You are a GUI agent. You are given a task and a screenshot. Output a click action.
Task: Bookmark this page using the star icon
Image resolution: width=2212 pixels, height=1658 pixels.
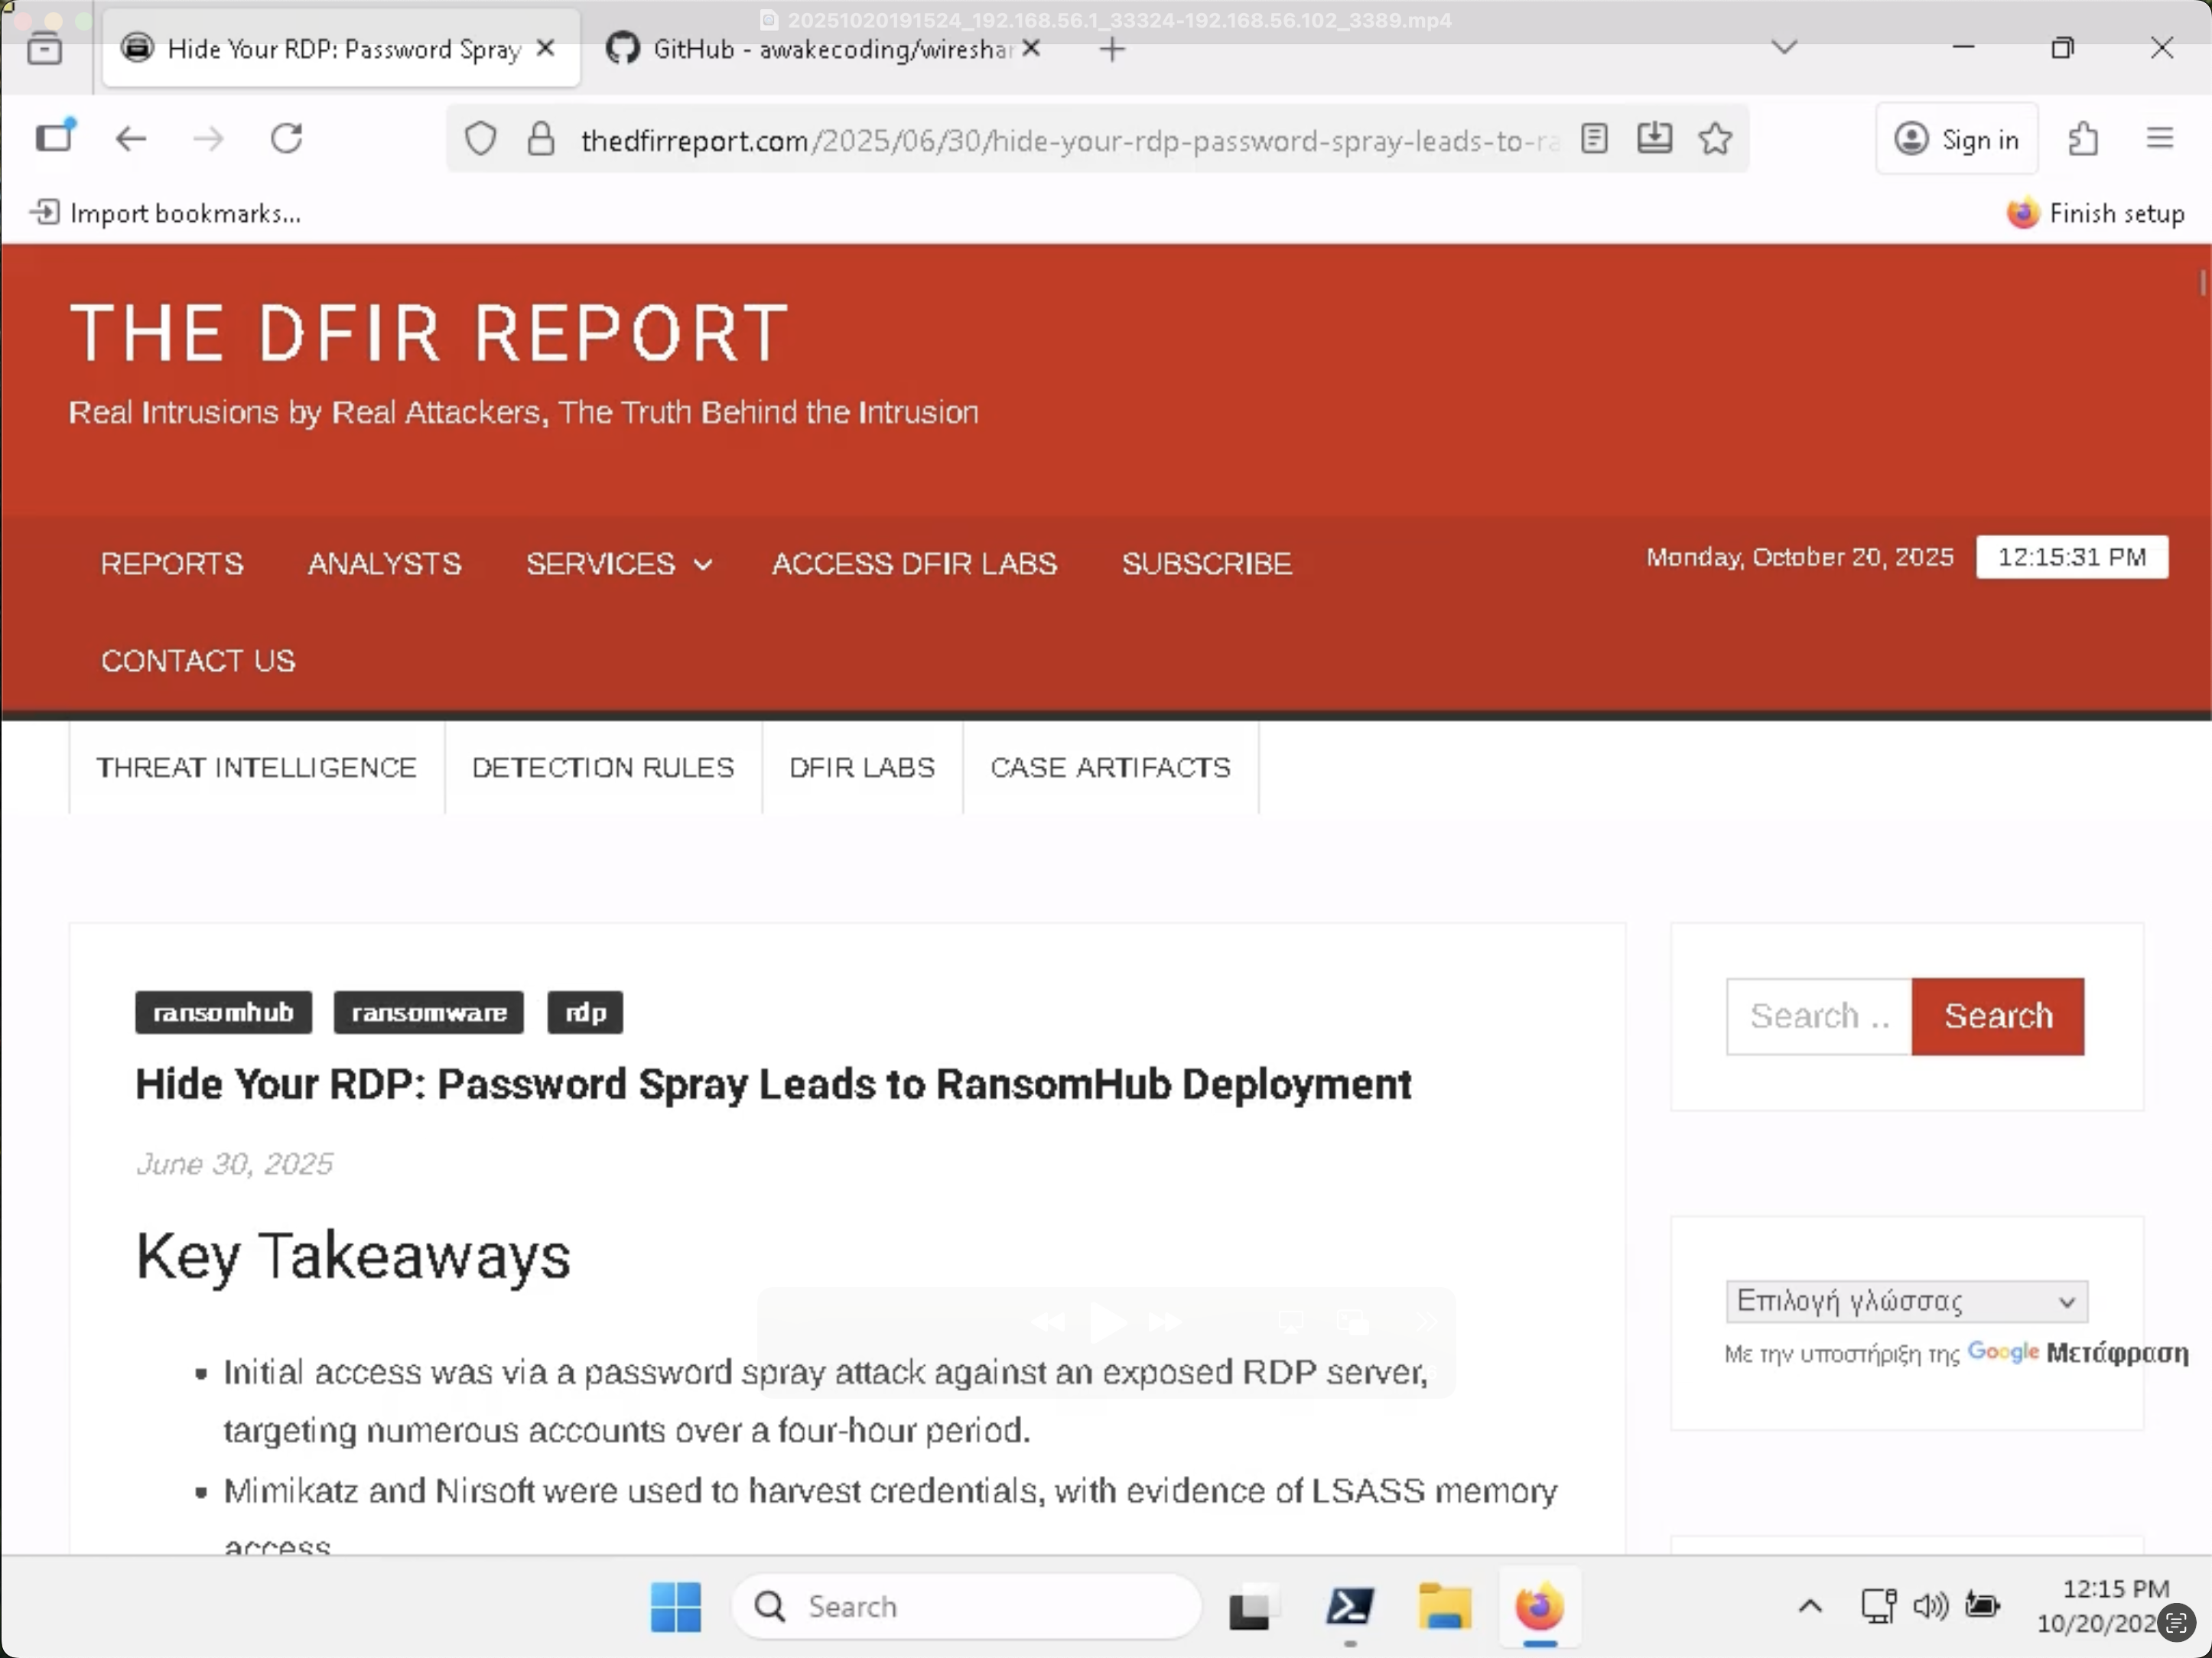tap(1715, 139)
